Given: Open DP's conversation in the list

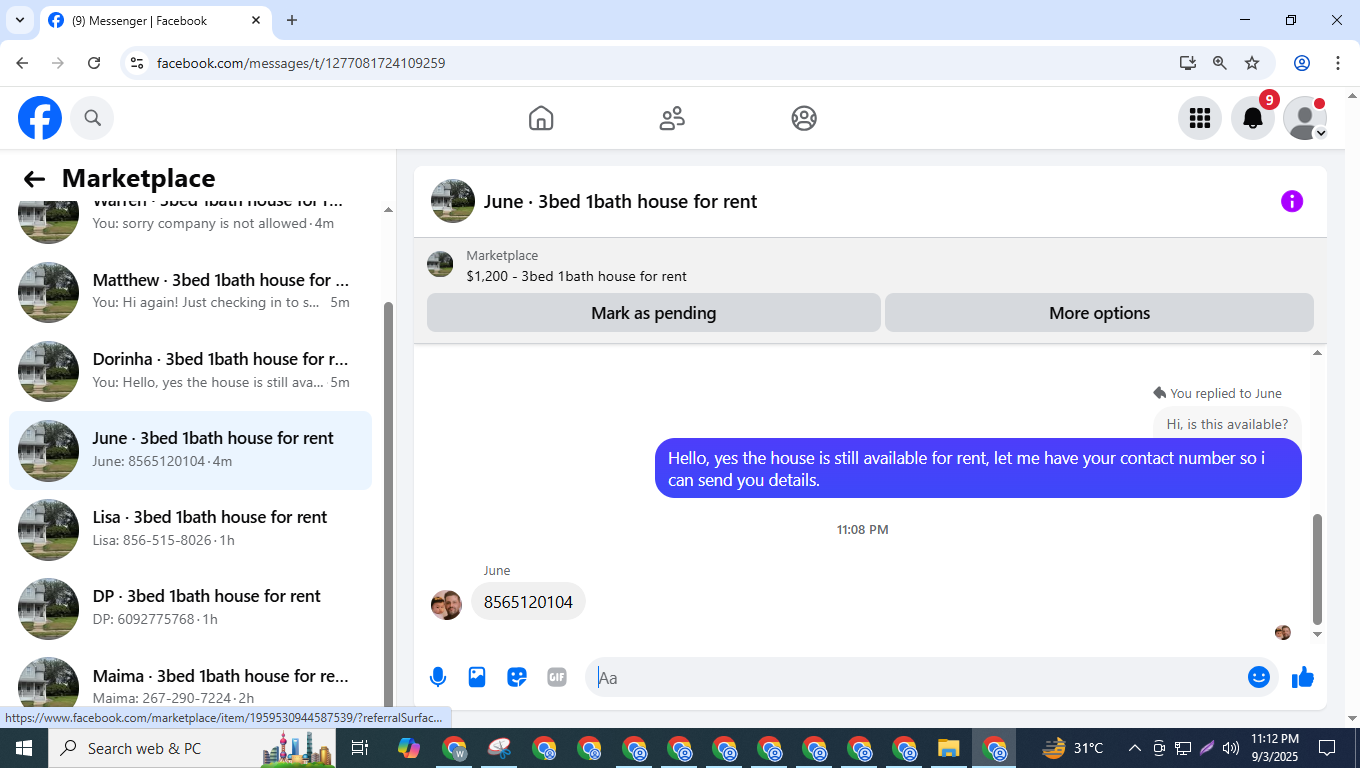Looking at the screenshot, I should [x=190, y=608].
